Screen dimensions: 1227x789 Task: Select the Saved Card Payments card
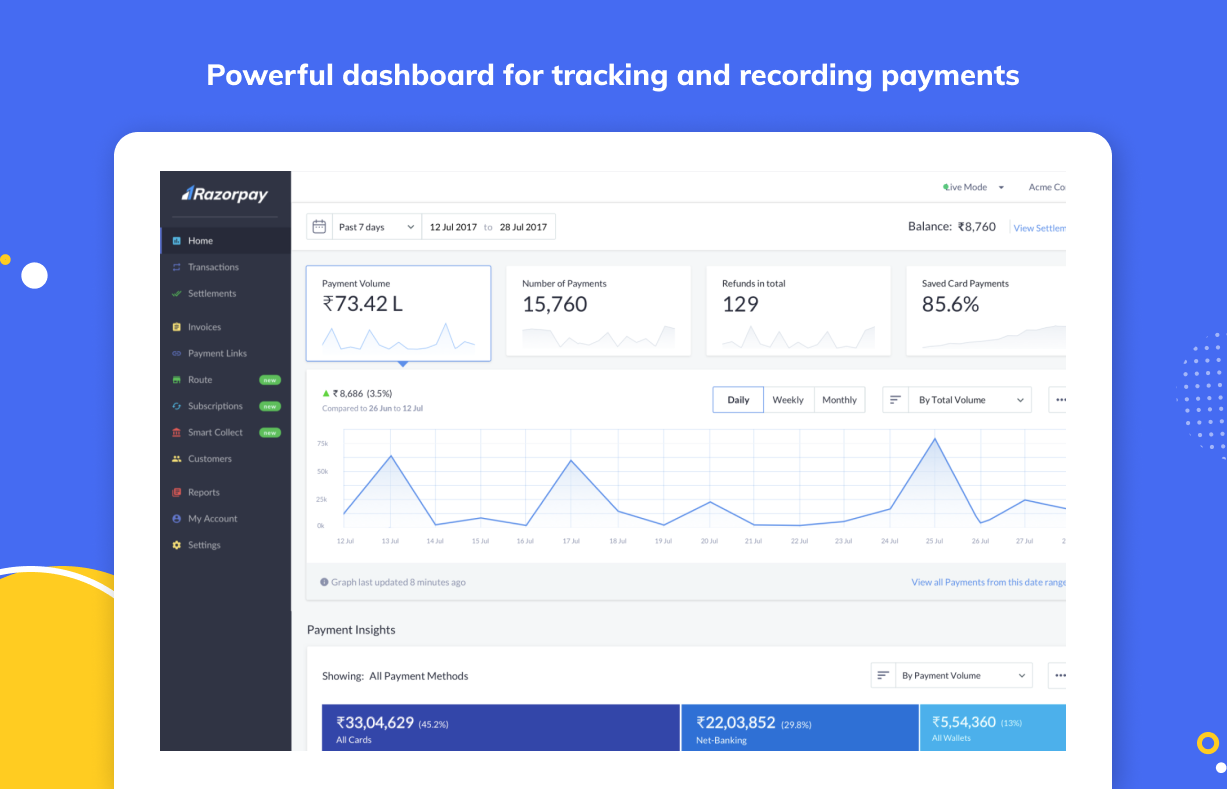coord(986,311)
